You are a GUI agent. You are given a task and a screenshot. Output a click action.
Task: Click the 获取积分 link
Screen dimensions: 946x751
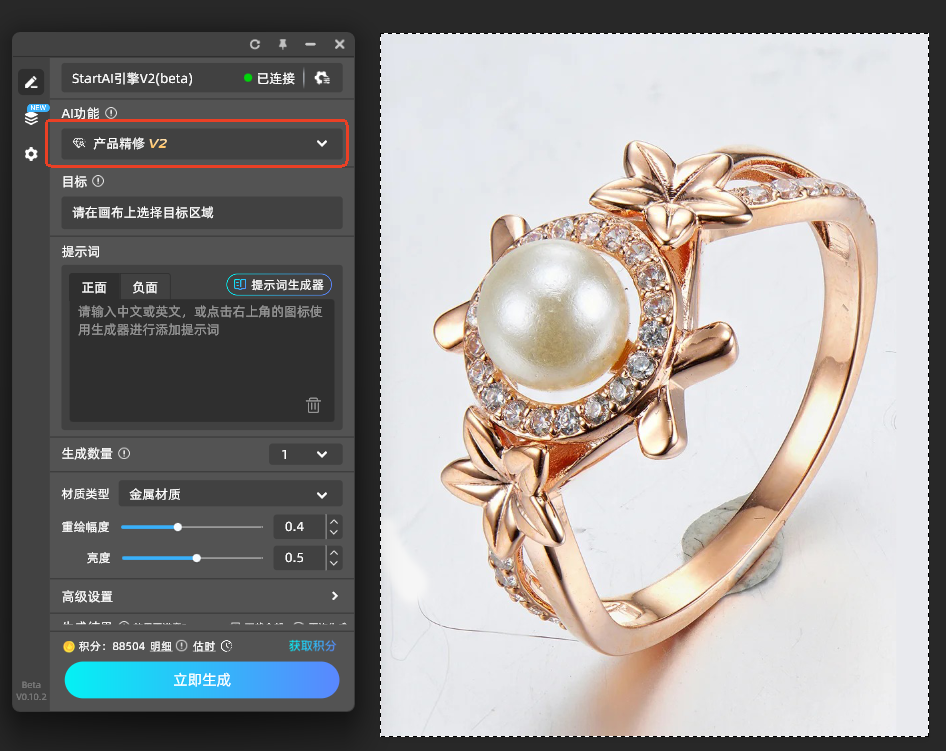(x=313, y=646)
